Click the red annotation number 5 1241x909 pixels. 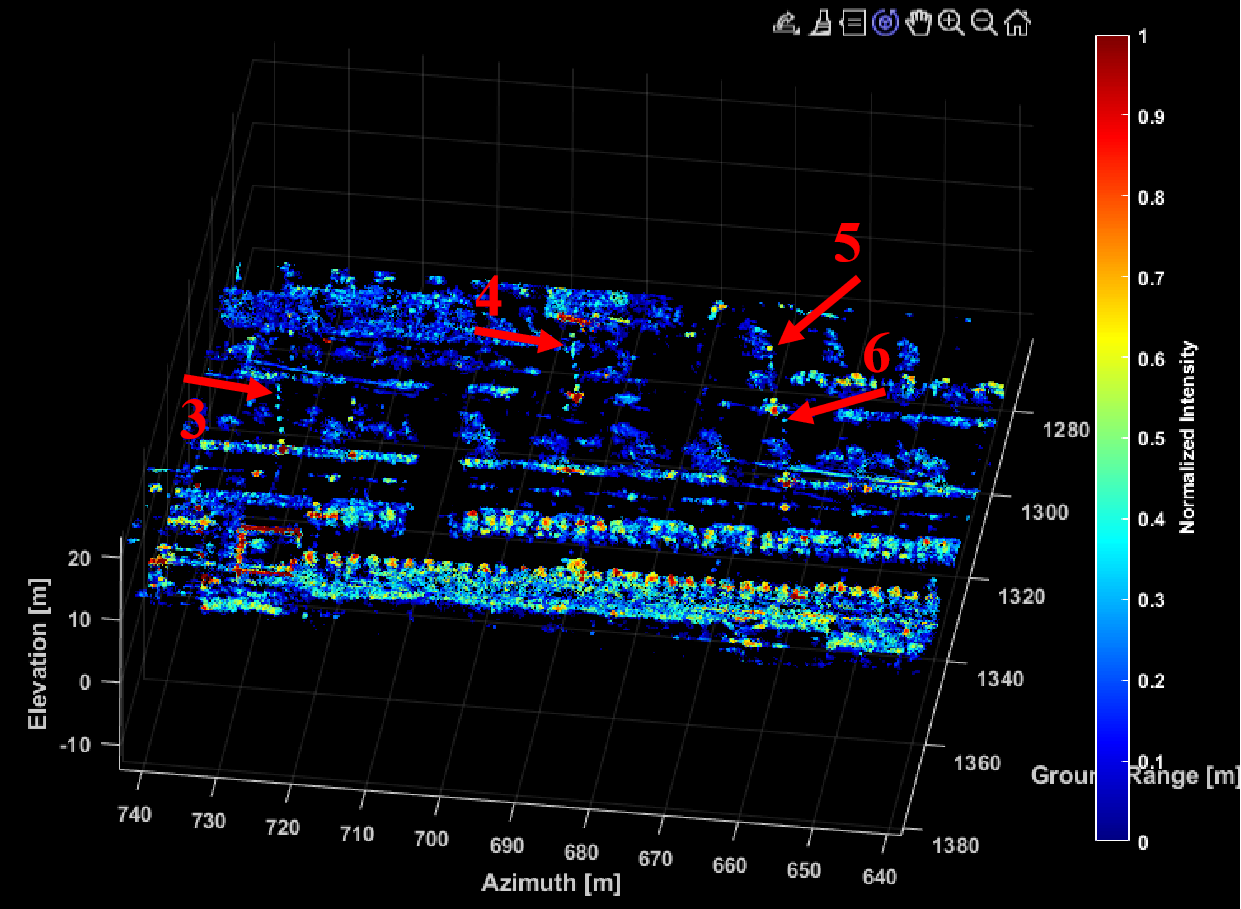(x=847, y=243)
